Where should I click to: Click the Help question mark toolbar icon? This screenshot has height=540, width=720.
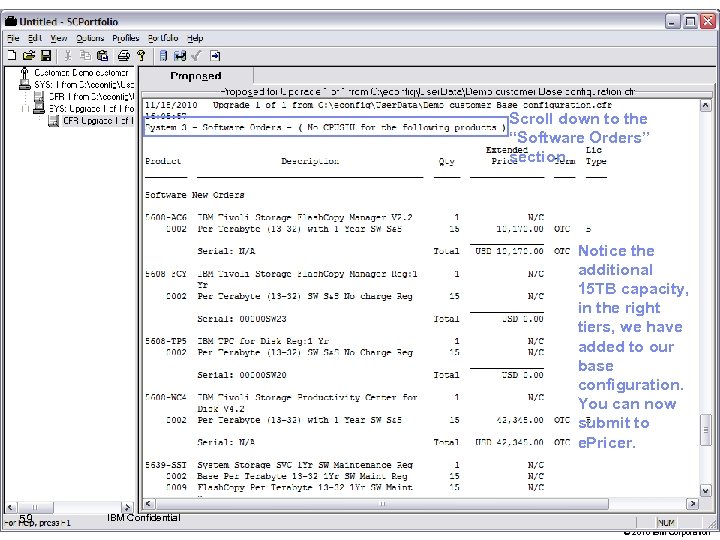141,56
